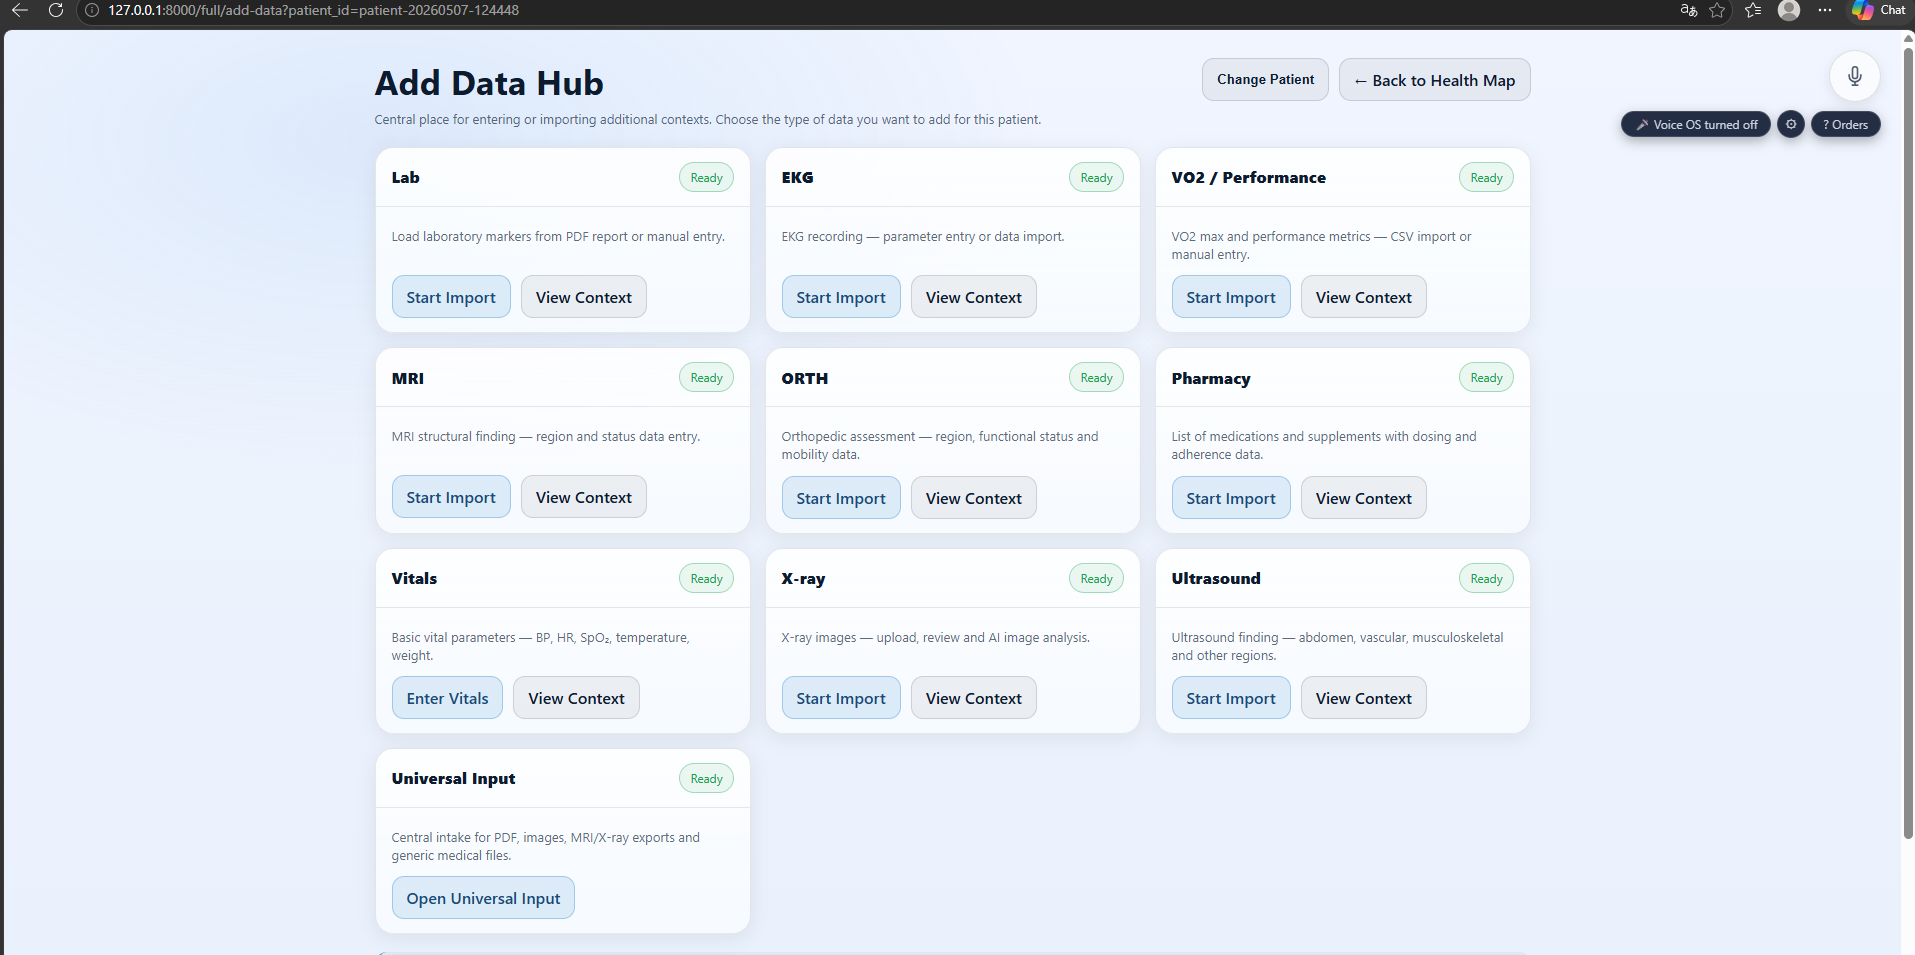Start Import on the ORTH card

coord(841,498)
